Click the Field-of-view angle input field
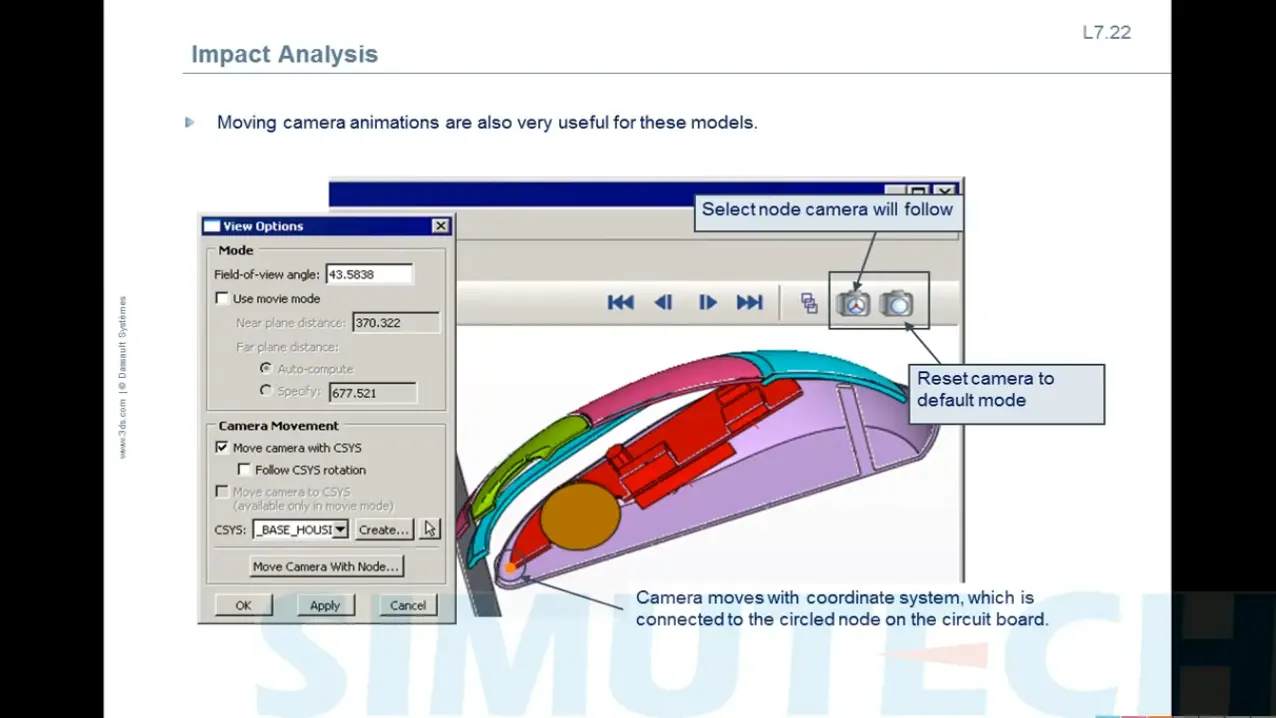 tap(369, 274)
